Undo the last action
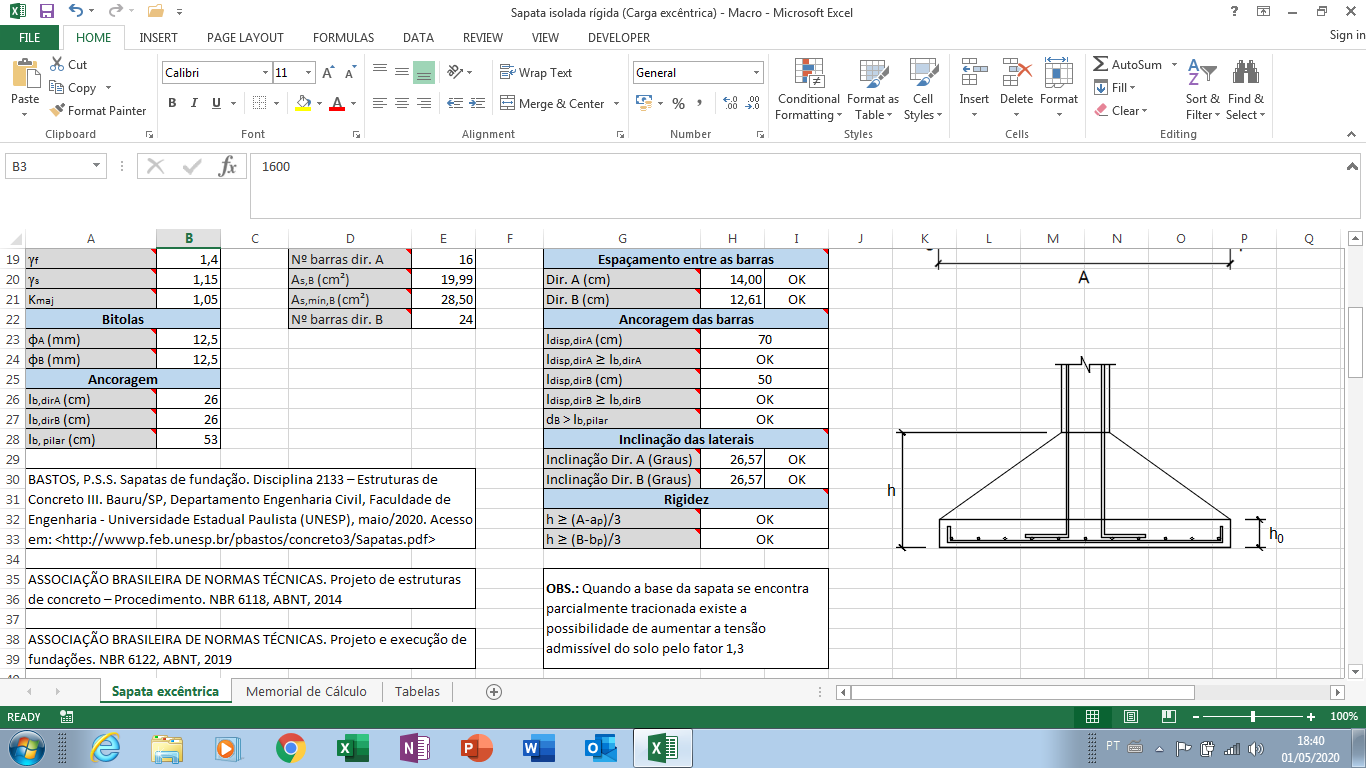Screen dimensions: 1366x768 point(76,12)
